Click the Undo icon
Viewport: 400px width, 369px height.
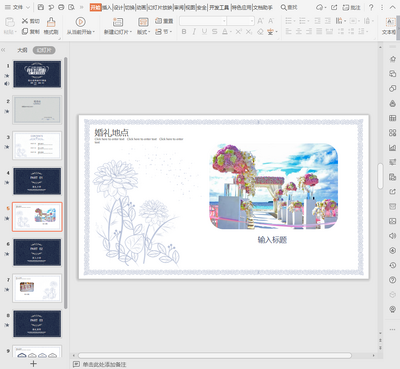[x=51, y=7]
